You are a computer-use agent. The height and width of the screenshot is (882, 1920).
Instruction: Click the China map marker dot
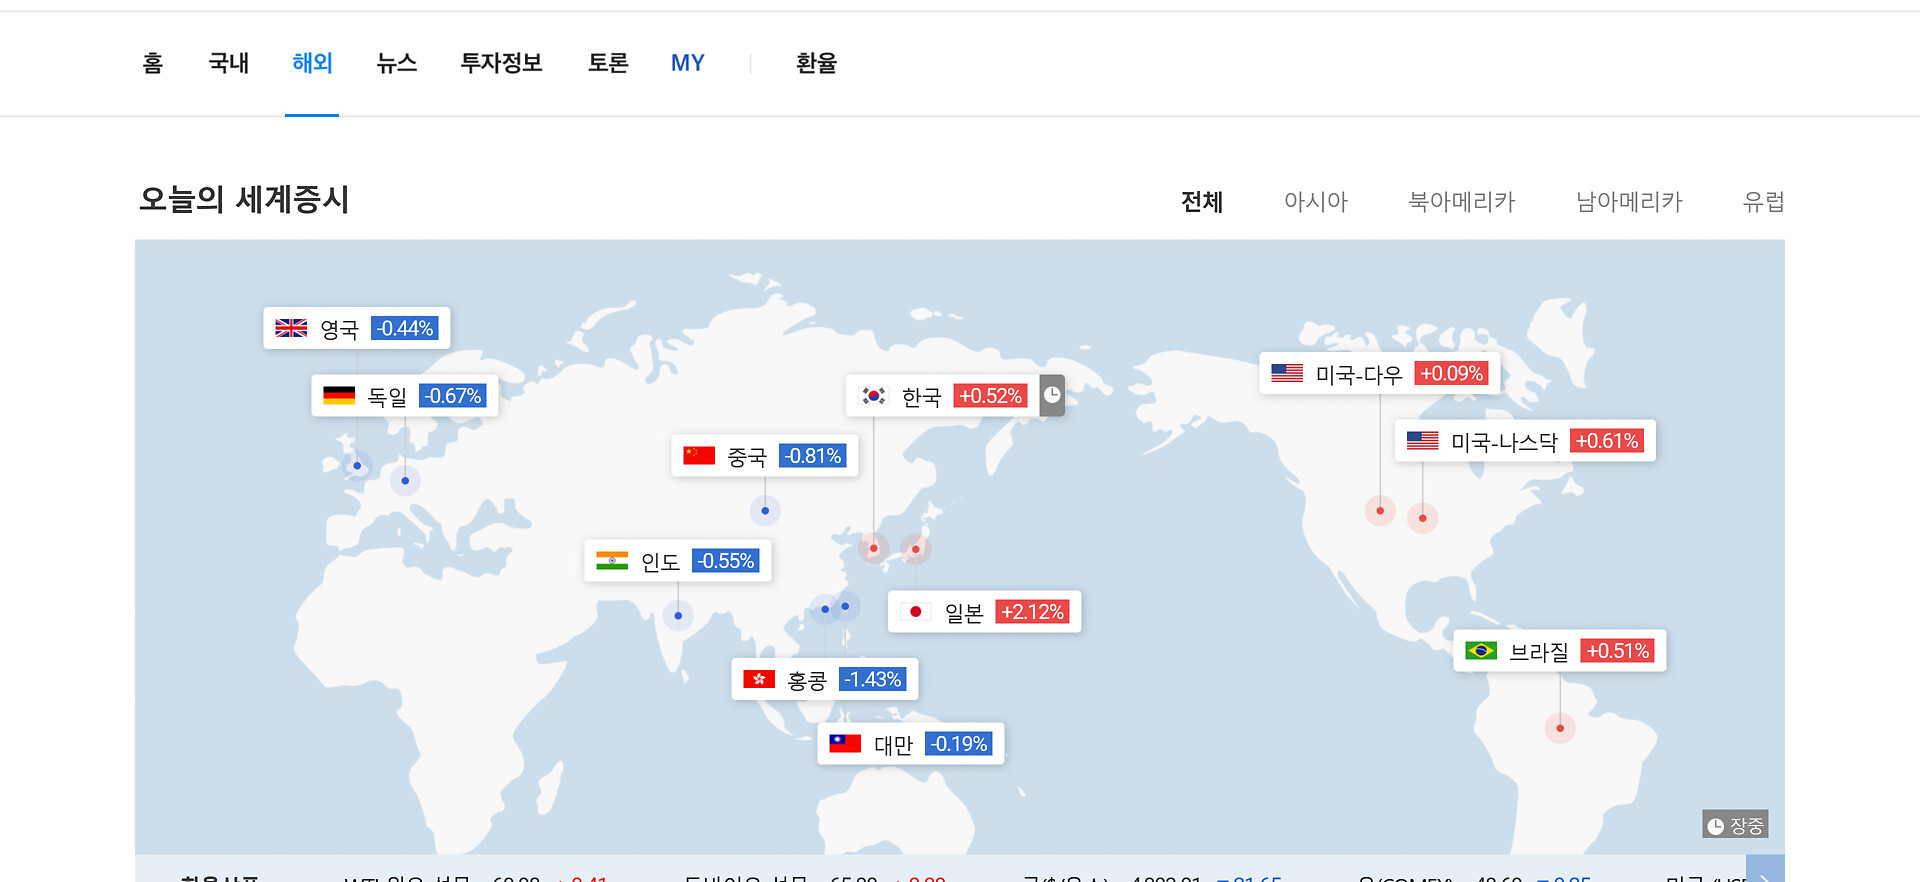tap(765, 511)
